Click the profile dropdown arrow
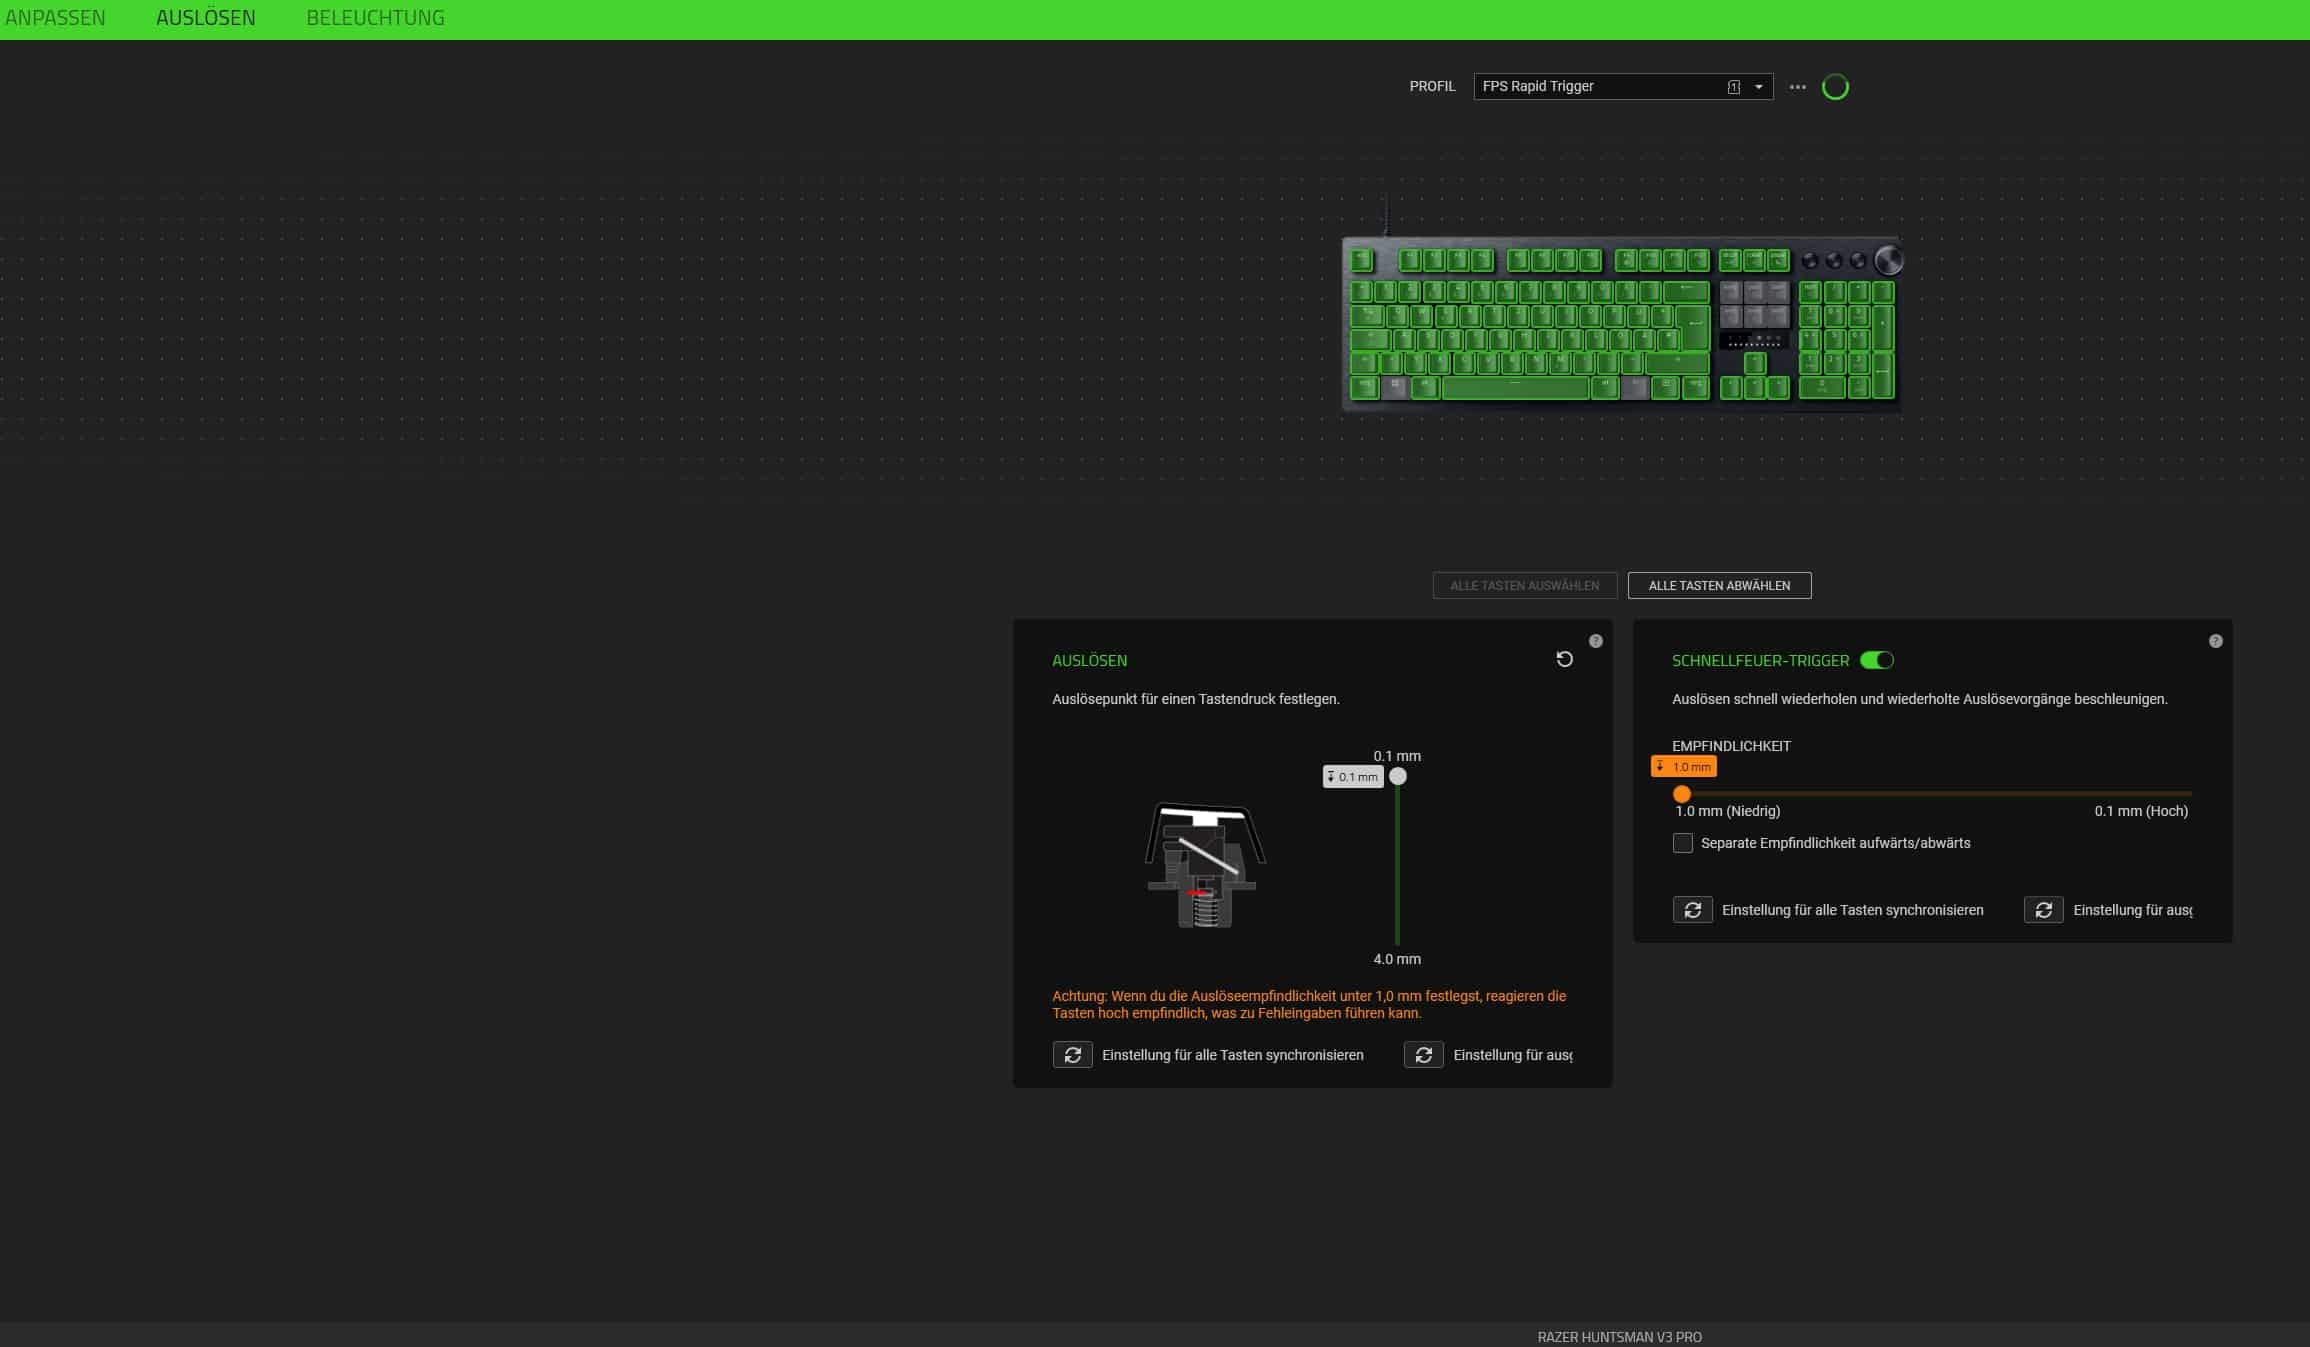The width and height of the screenshot is (2310, 1347). coord(1758,87)
